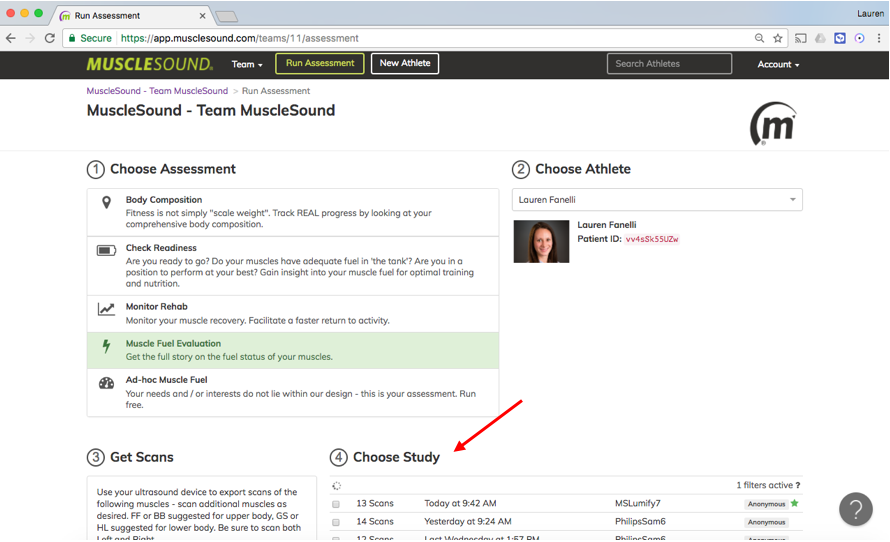Click the blue square extension icon
This screenshot has height=542, width=890.
click(840, 38)
